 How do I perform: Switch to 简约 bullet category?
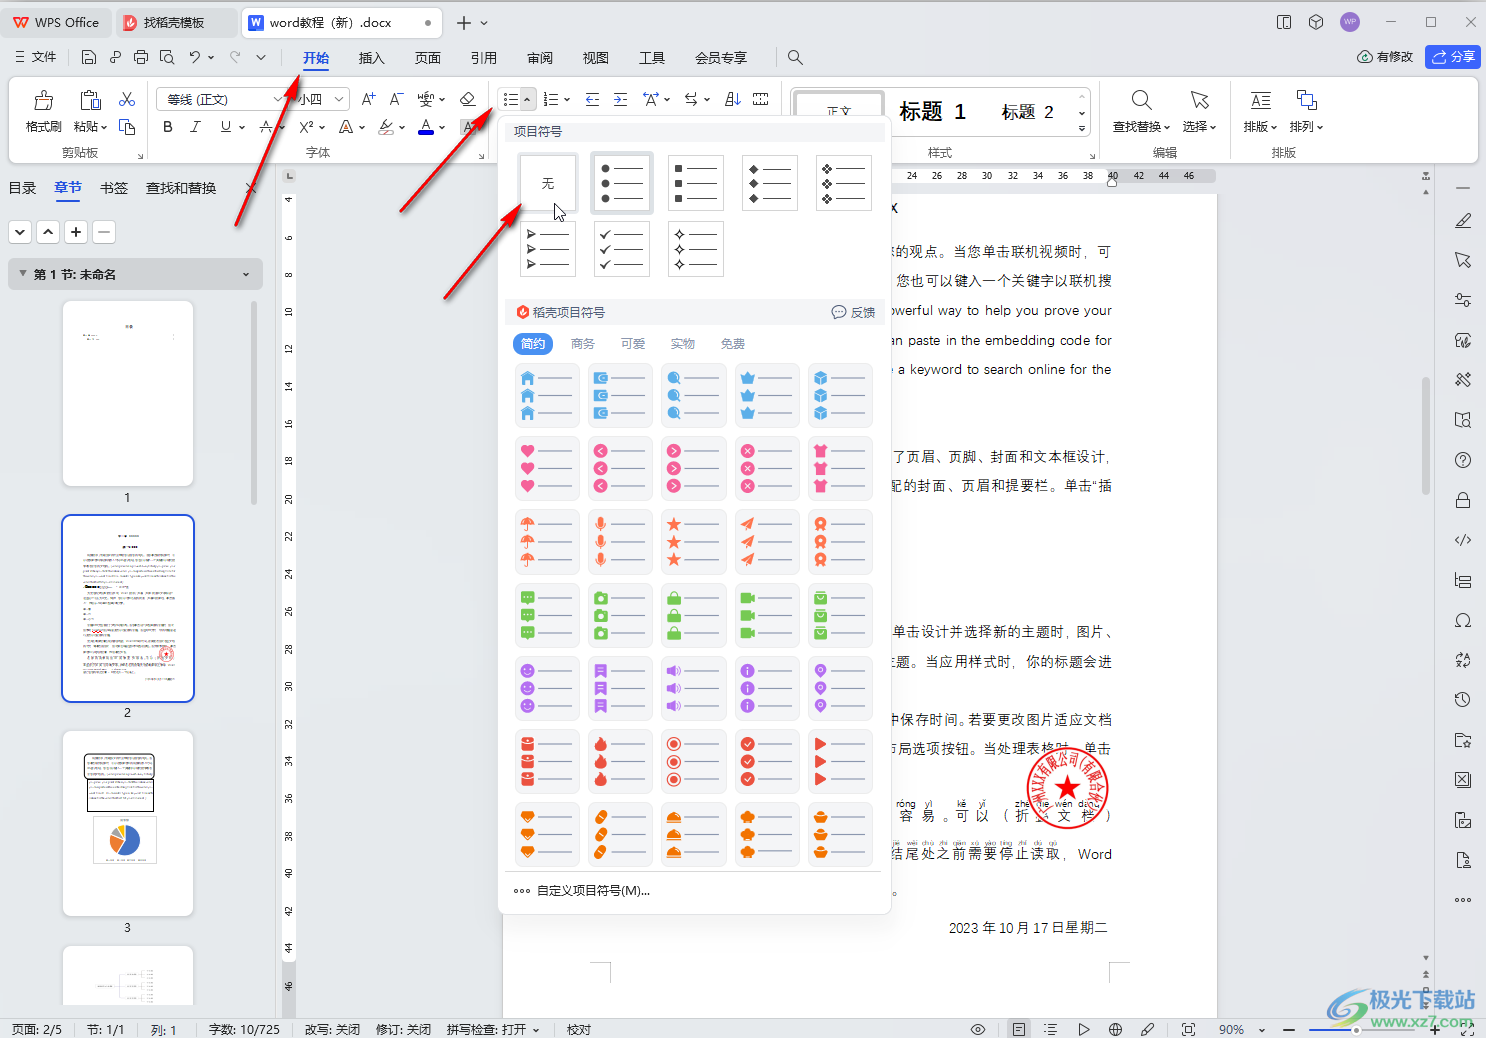tap(533, 344)
